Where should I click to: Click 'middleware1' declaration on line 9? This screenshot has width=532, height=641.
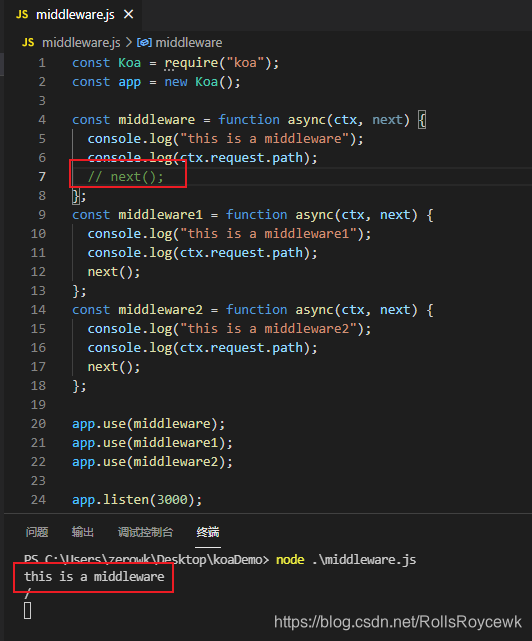(160, 215)
